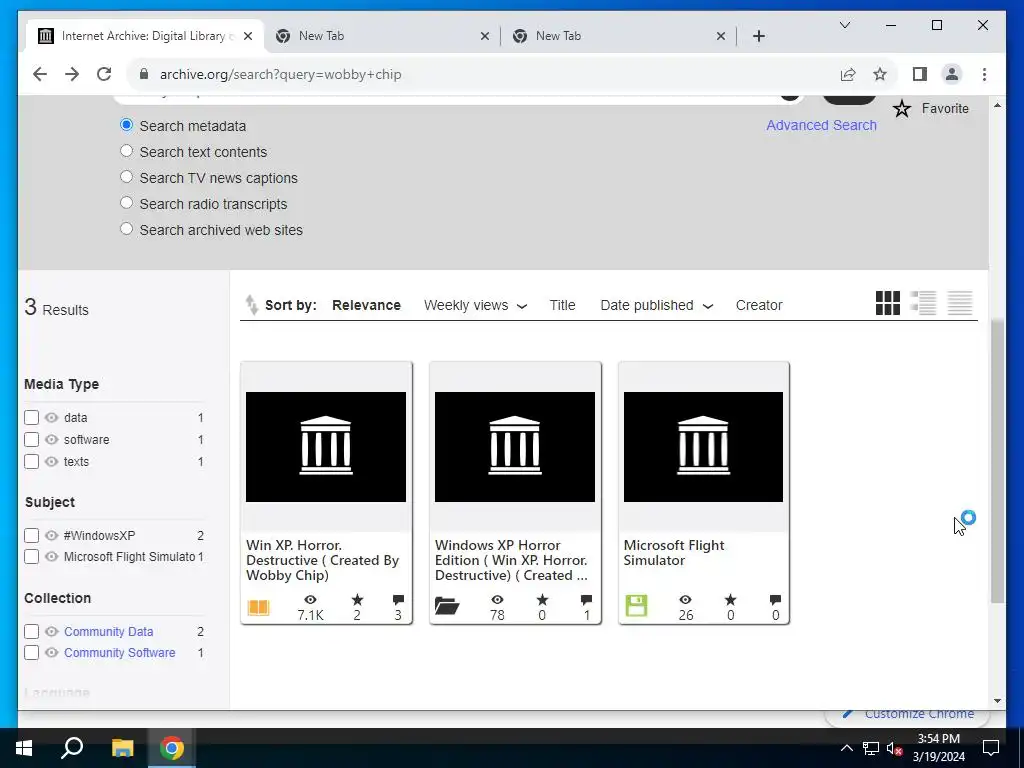Click the page vertical scrollbar thumb
Screen dimensions: 1024x768
coord(997,461)
